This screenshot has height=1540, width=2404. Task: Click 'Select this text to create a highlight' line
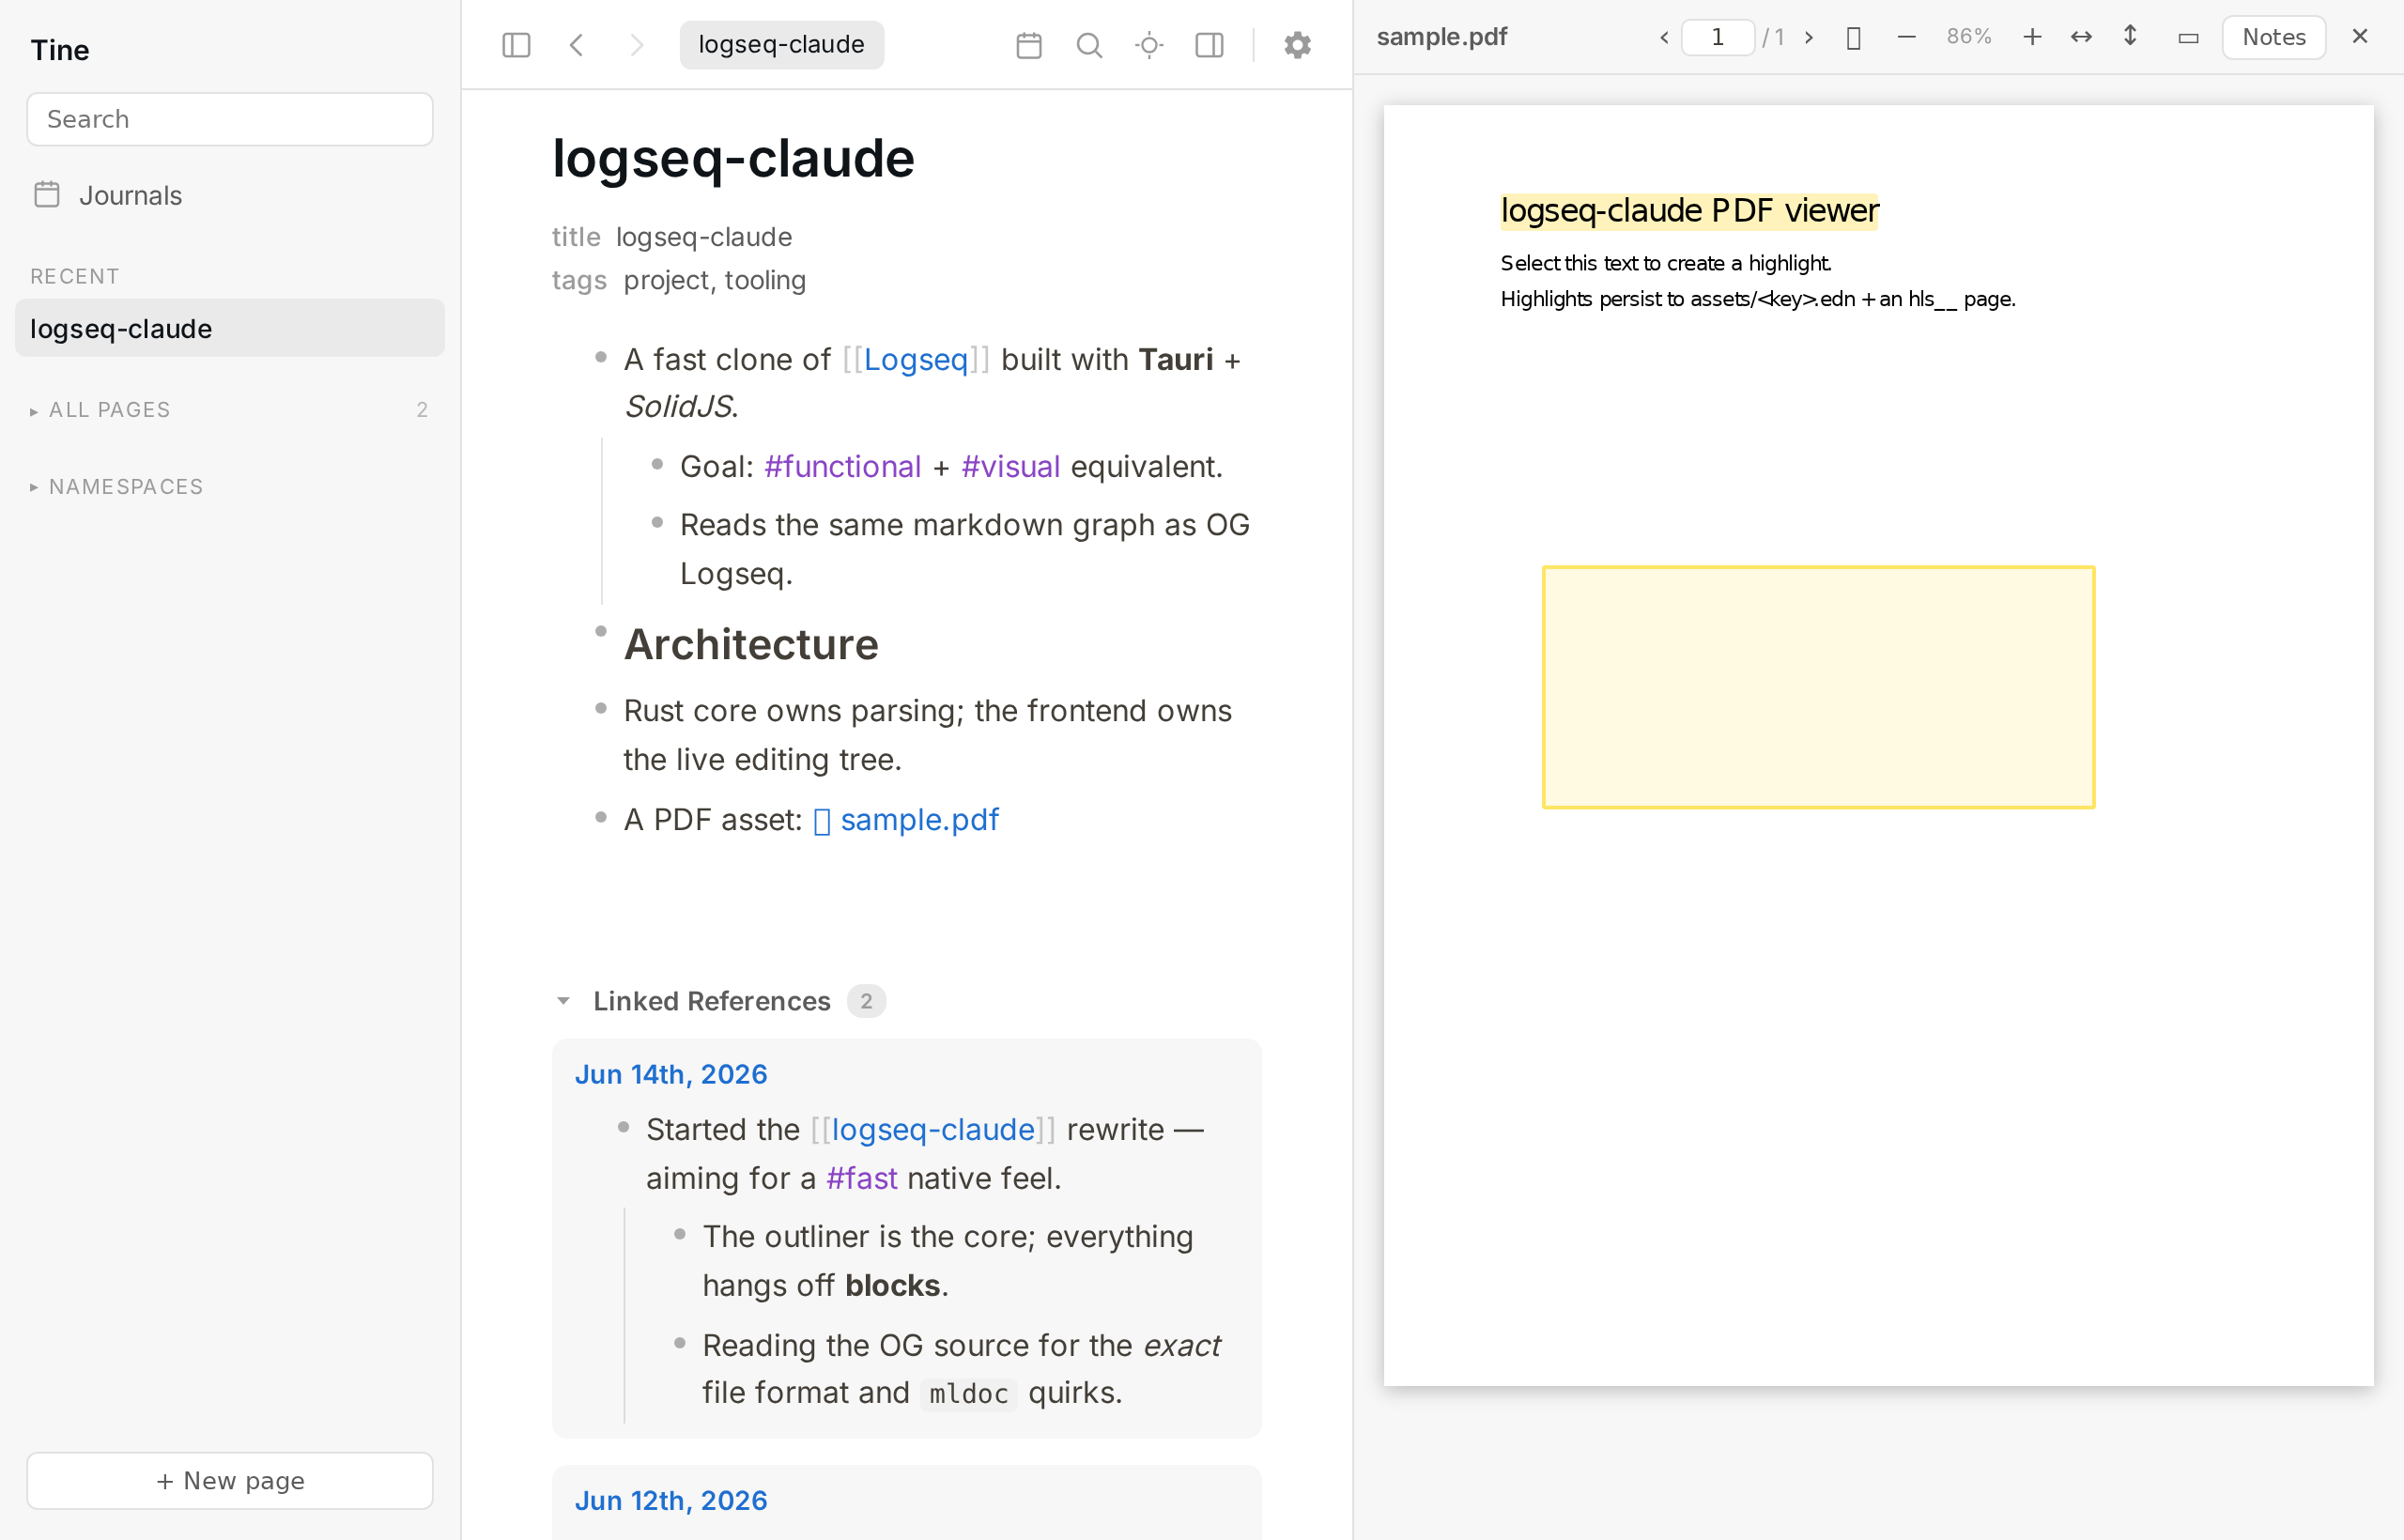(x=1666, y=263)
